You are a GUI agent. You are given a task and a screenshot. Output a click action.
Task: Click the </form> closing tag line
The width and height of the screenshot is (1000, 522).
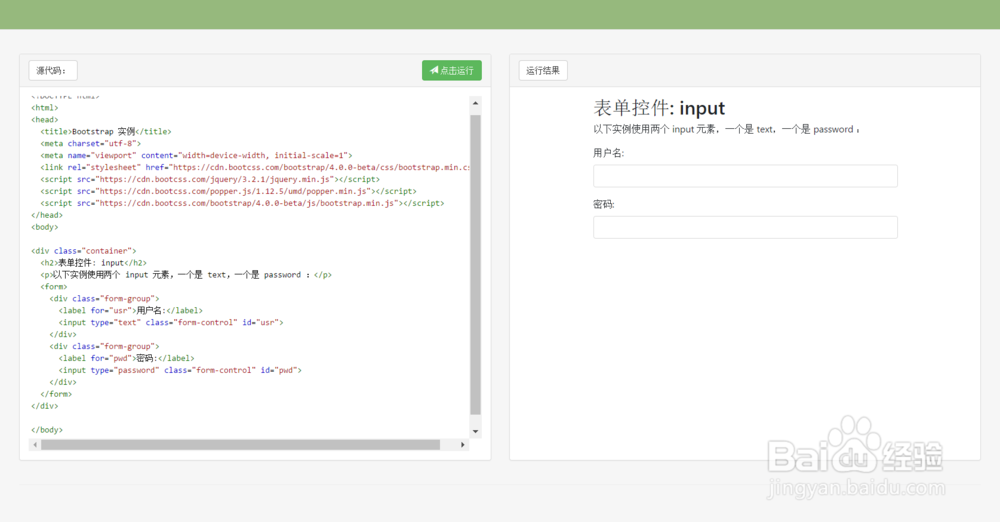[x=56, y=394]
